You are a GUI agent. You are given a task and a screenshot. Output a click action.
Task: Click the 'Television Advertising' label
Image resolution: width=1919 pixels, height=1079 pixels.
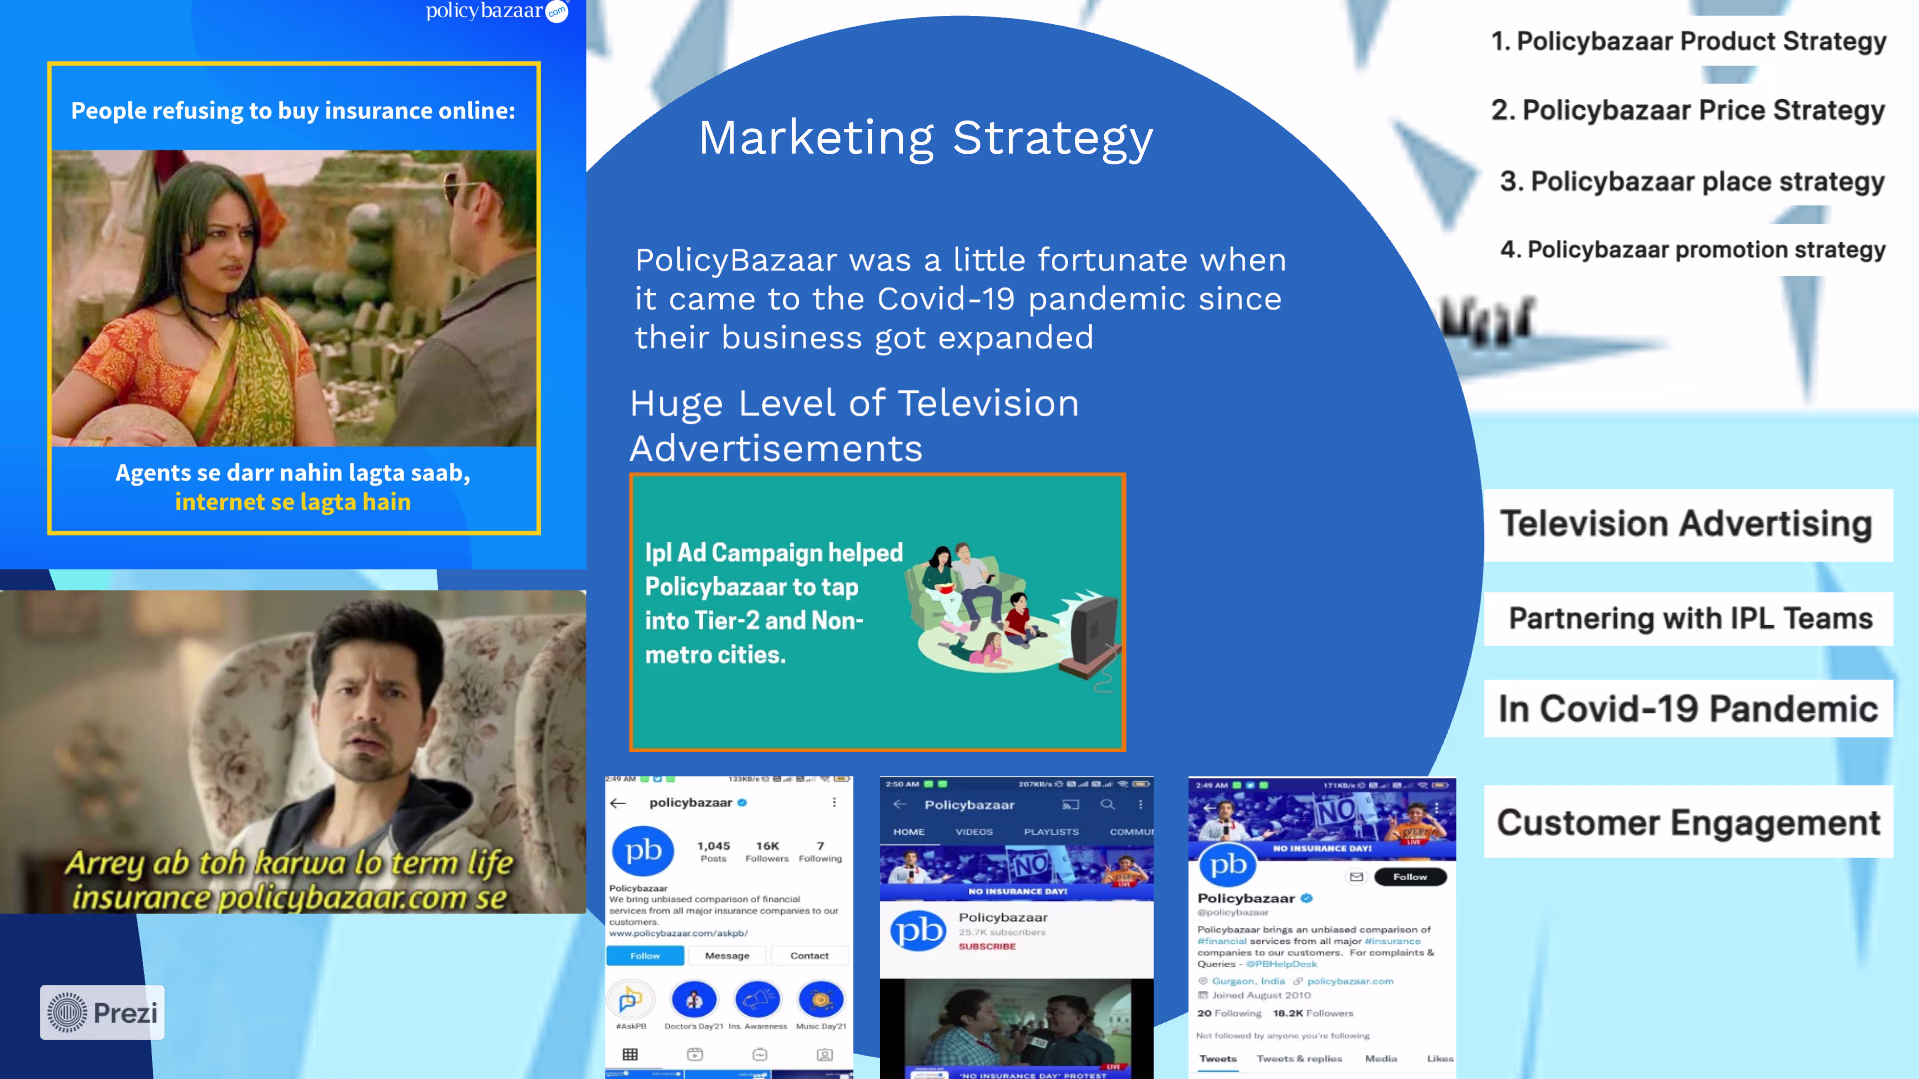(1688, 524)
